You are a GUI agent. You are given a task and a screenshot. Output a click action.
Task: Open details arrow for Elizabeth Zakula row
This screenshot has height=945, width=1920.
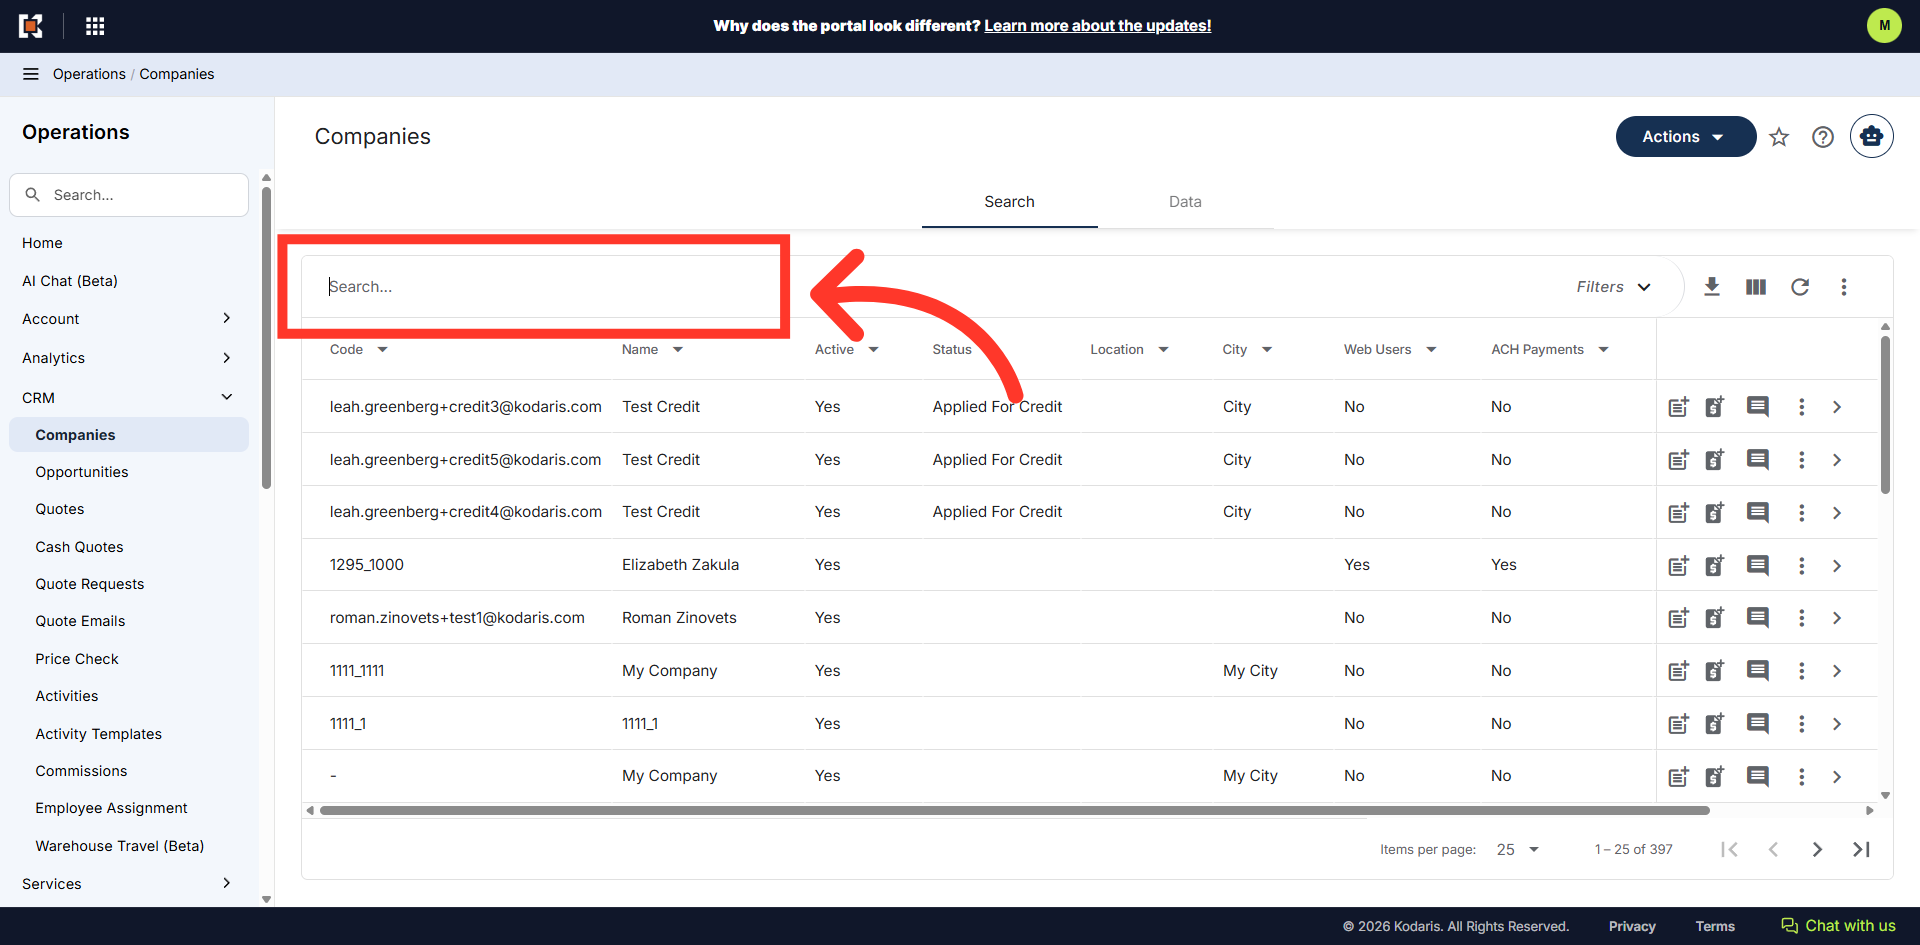pyautogui.click(x=1837, y=566)
